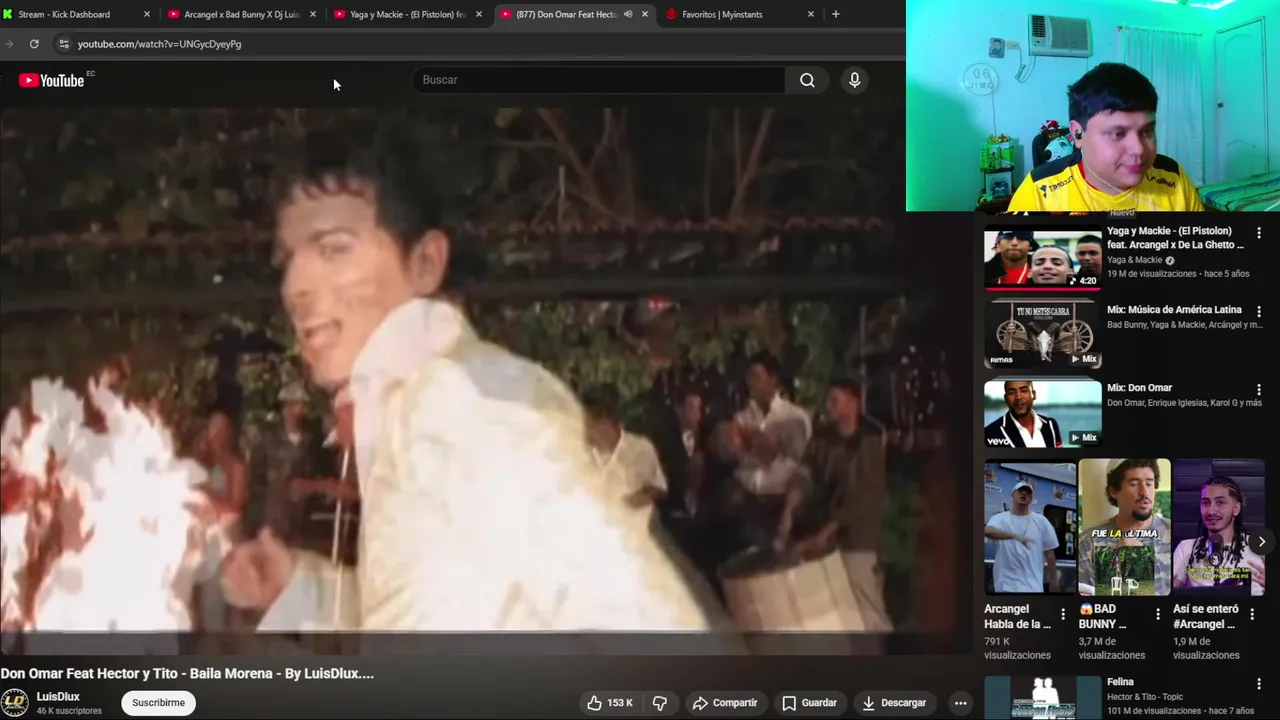
Task: Open Don Omar vevo mix thumbnail
Action: [x=1042, y=414]
